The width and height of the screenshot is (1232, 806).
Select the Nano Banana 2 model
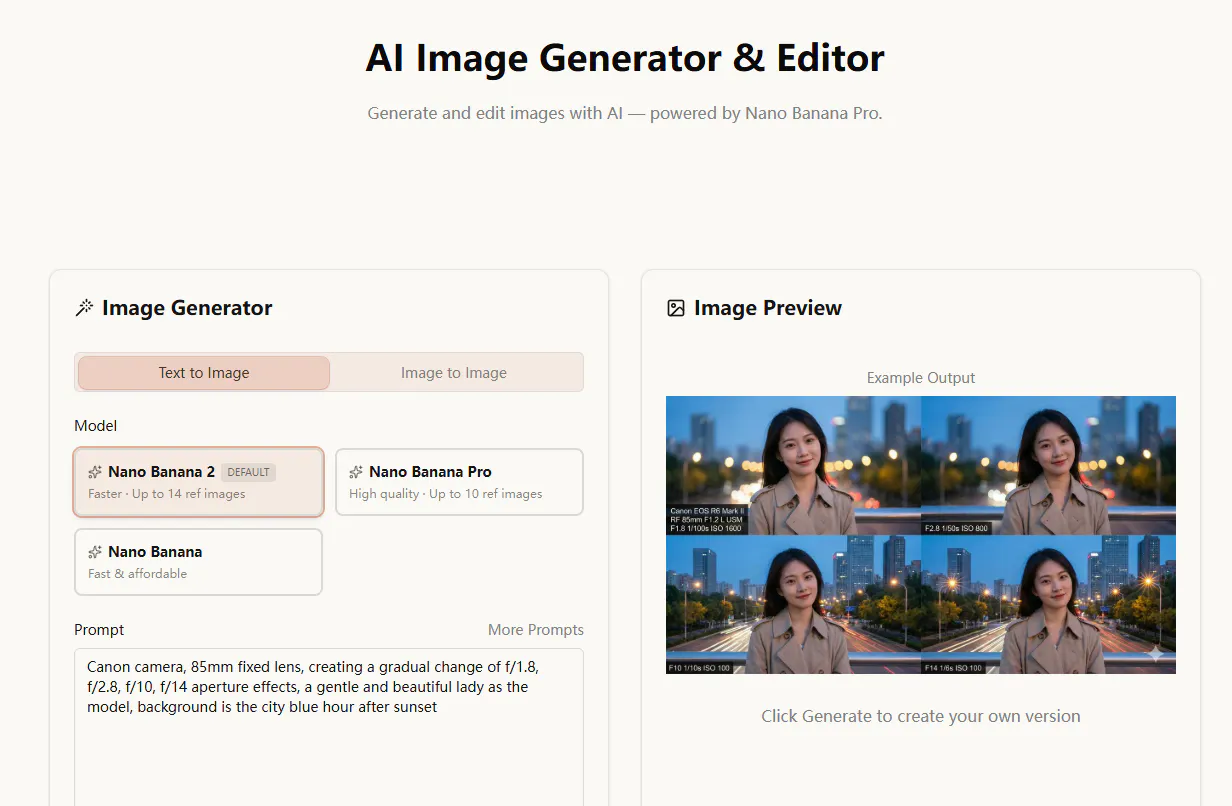click(x=198, y=482)
